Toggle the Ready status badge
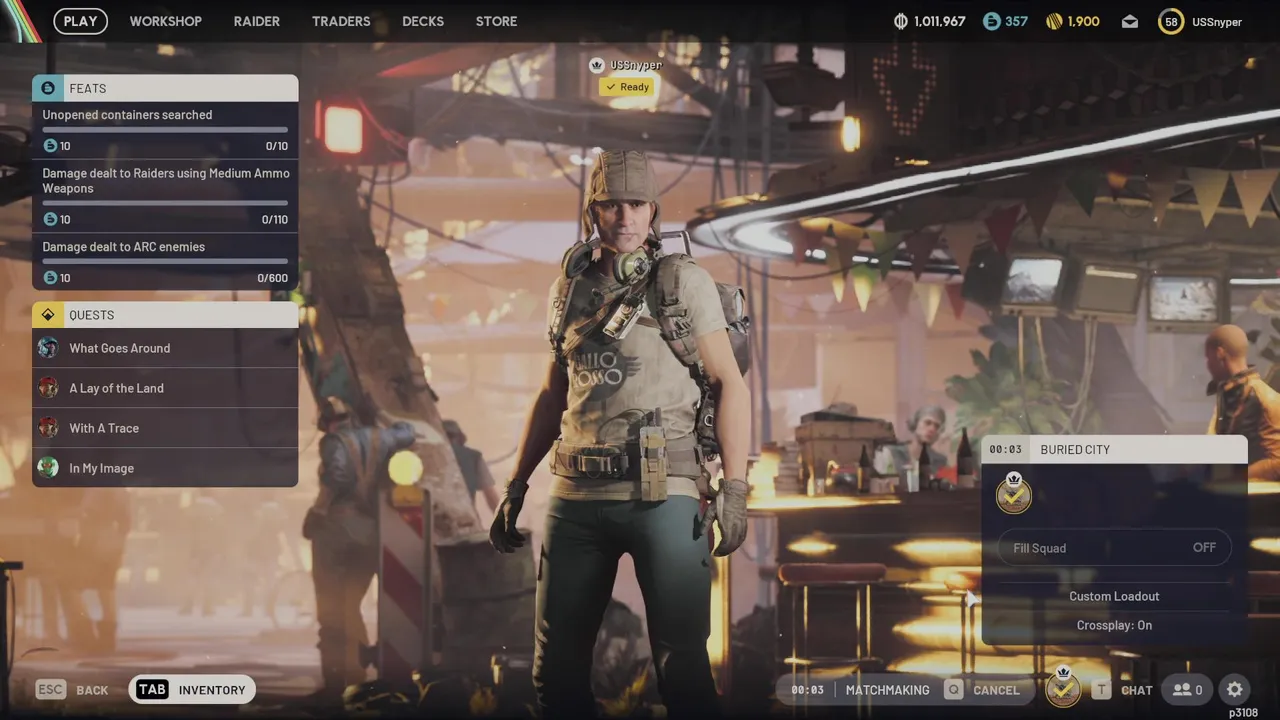Viewport: 1280px width, 720px height. (627, 87)
